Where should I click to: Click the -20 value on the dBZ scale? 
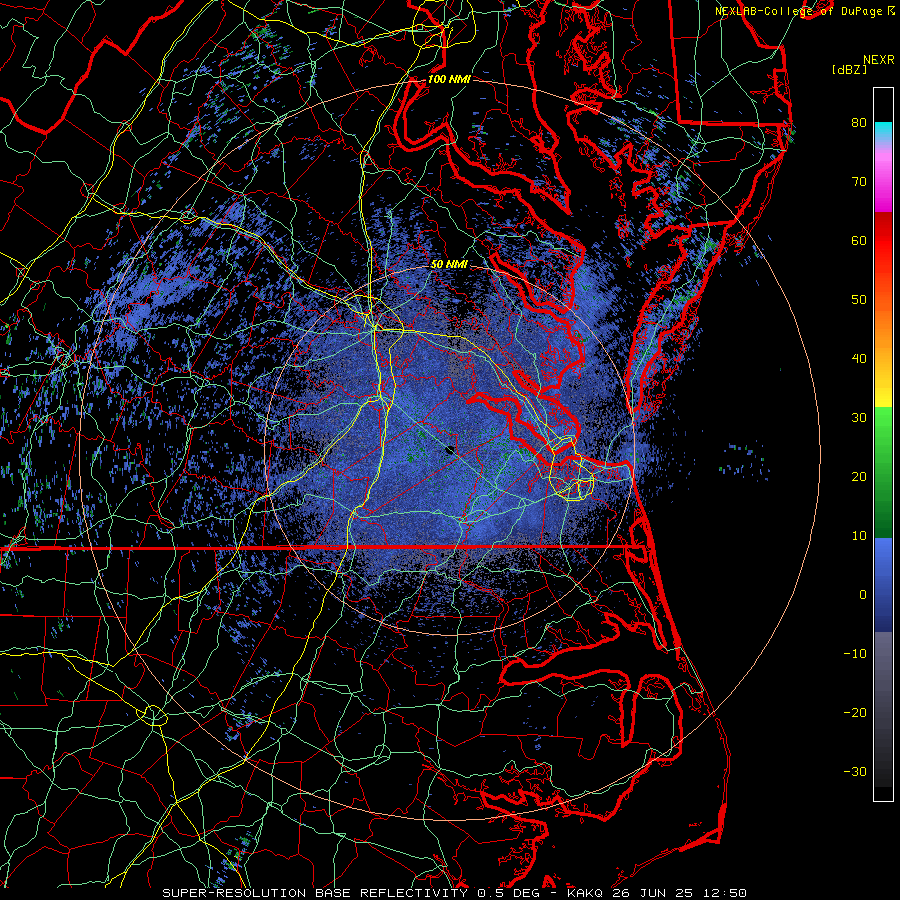coord(855,712)
